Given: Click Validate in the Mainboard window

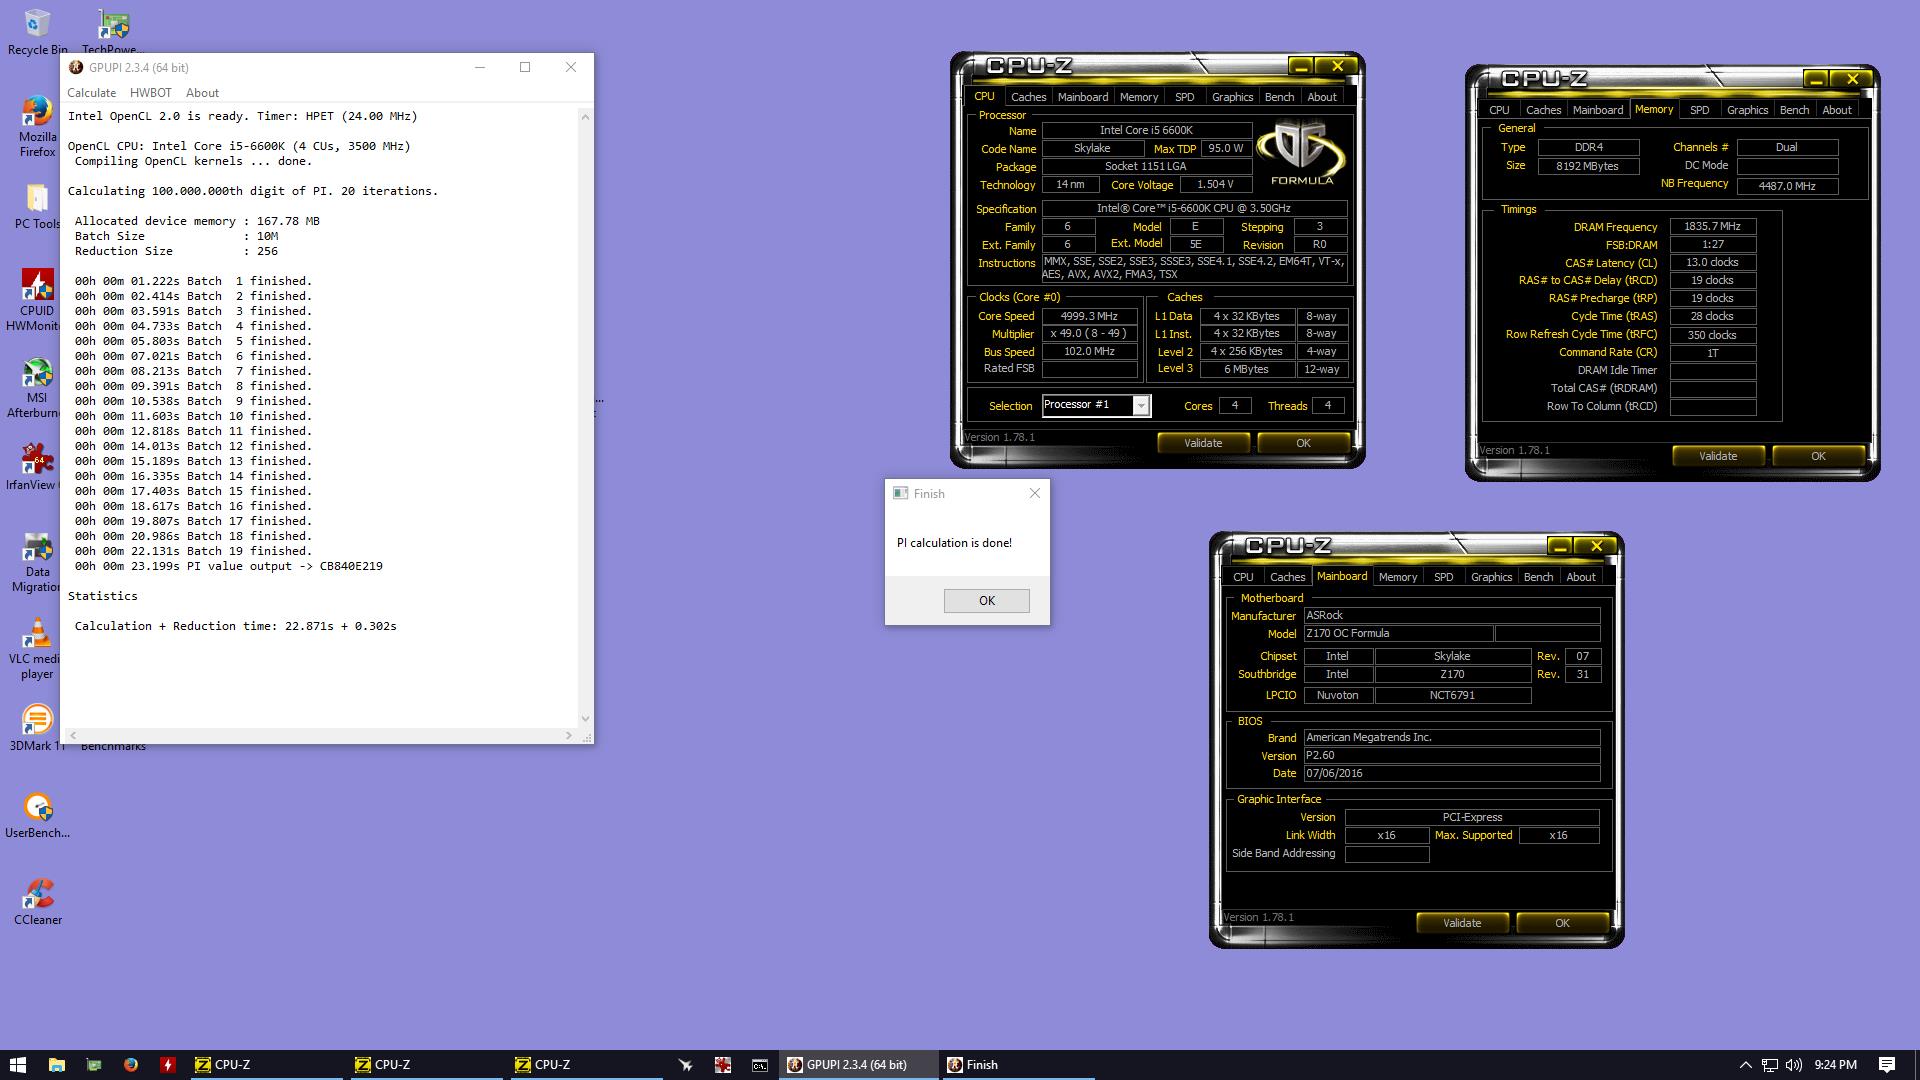Looking at the screenshot, I should point(1462,923).
